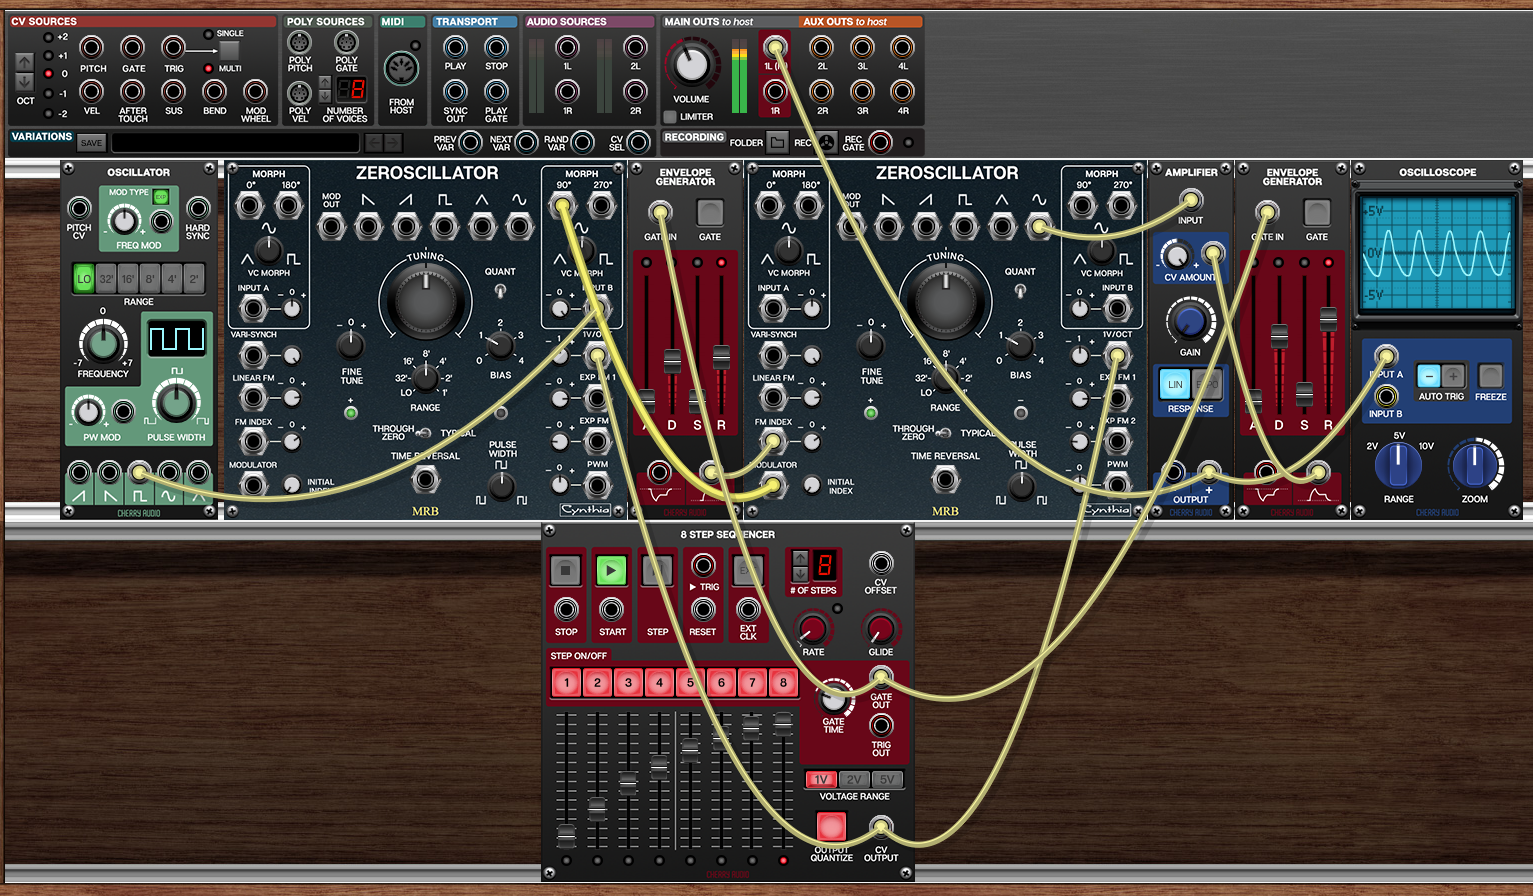The width and height of the screenshot is (1533, 896).
Task: Click the REC GATE jack
Action: (881, 142)
